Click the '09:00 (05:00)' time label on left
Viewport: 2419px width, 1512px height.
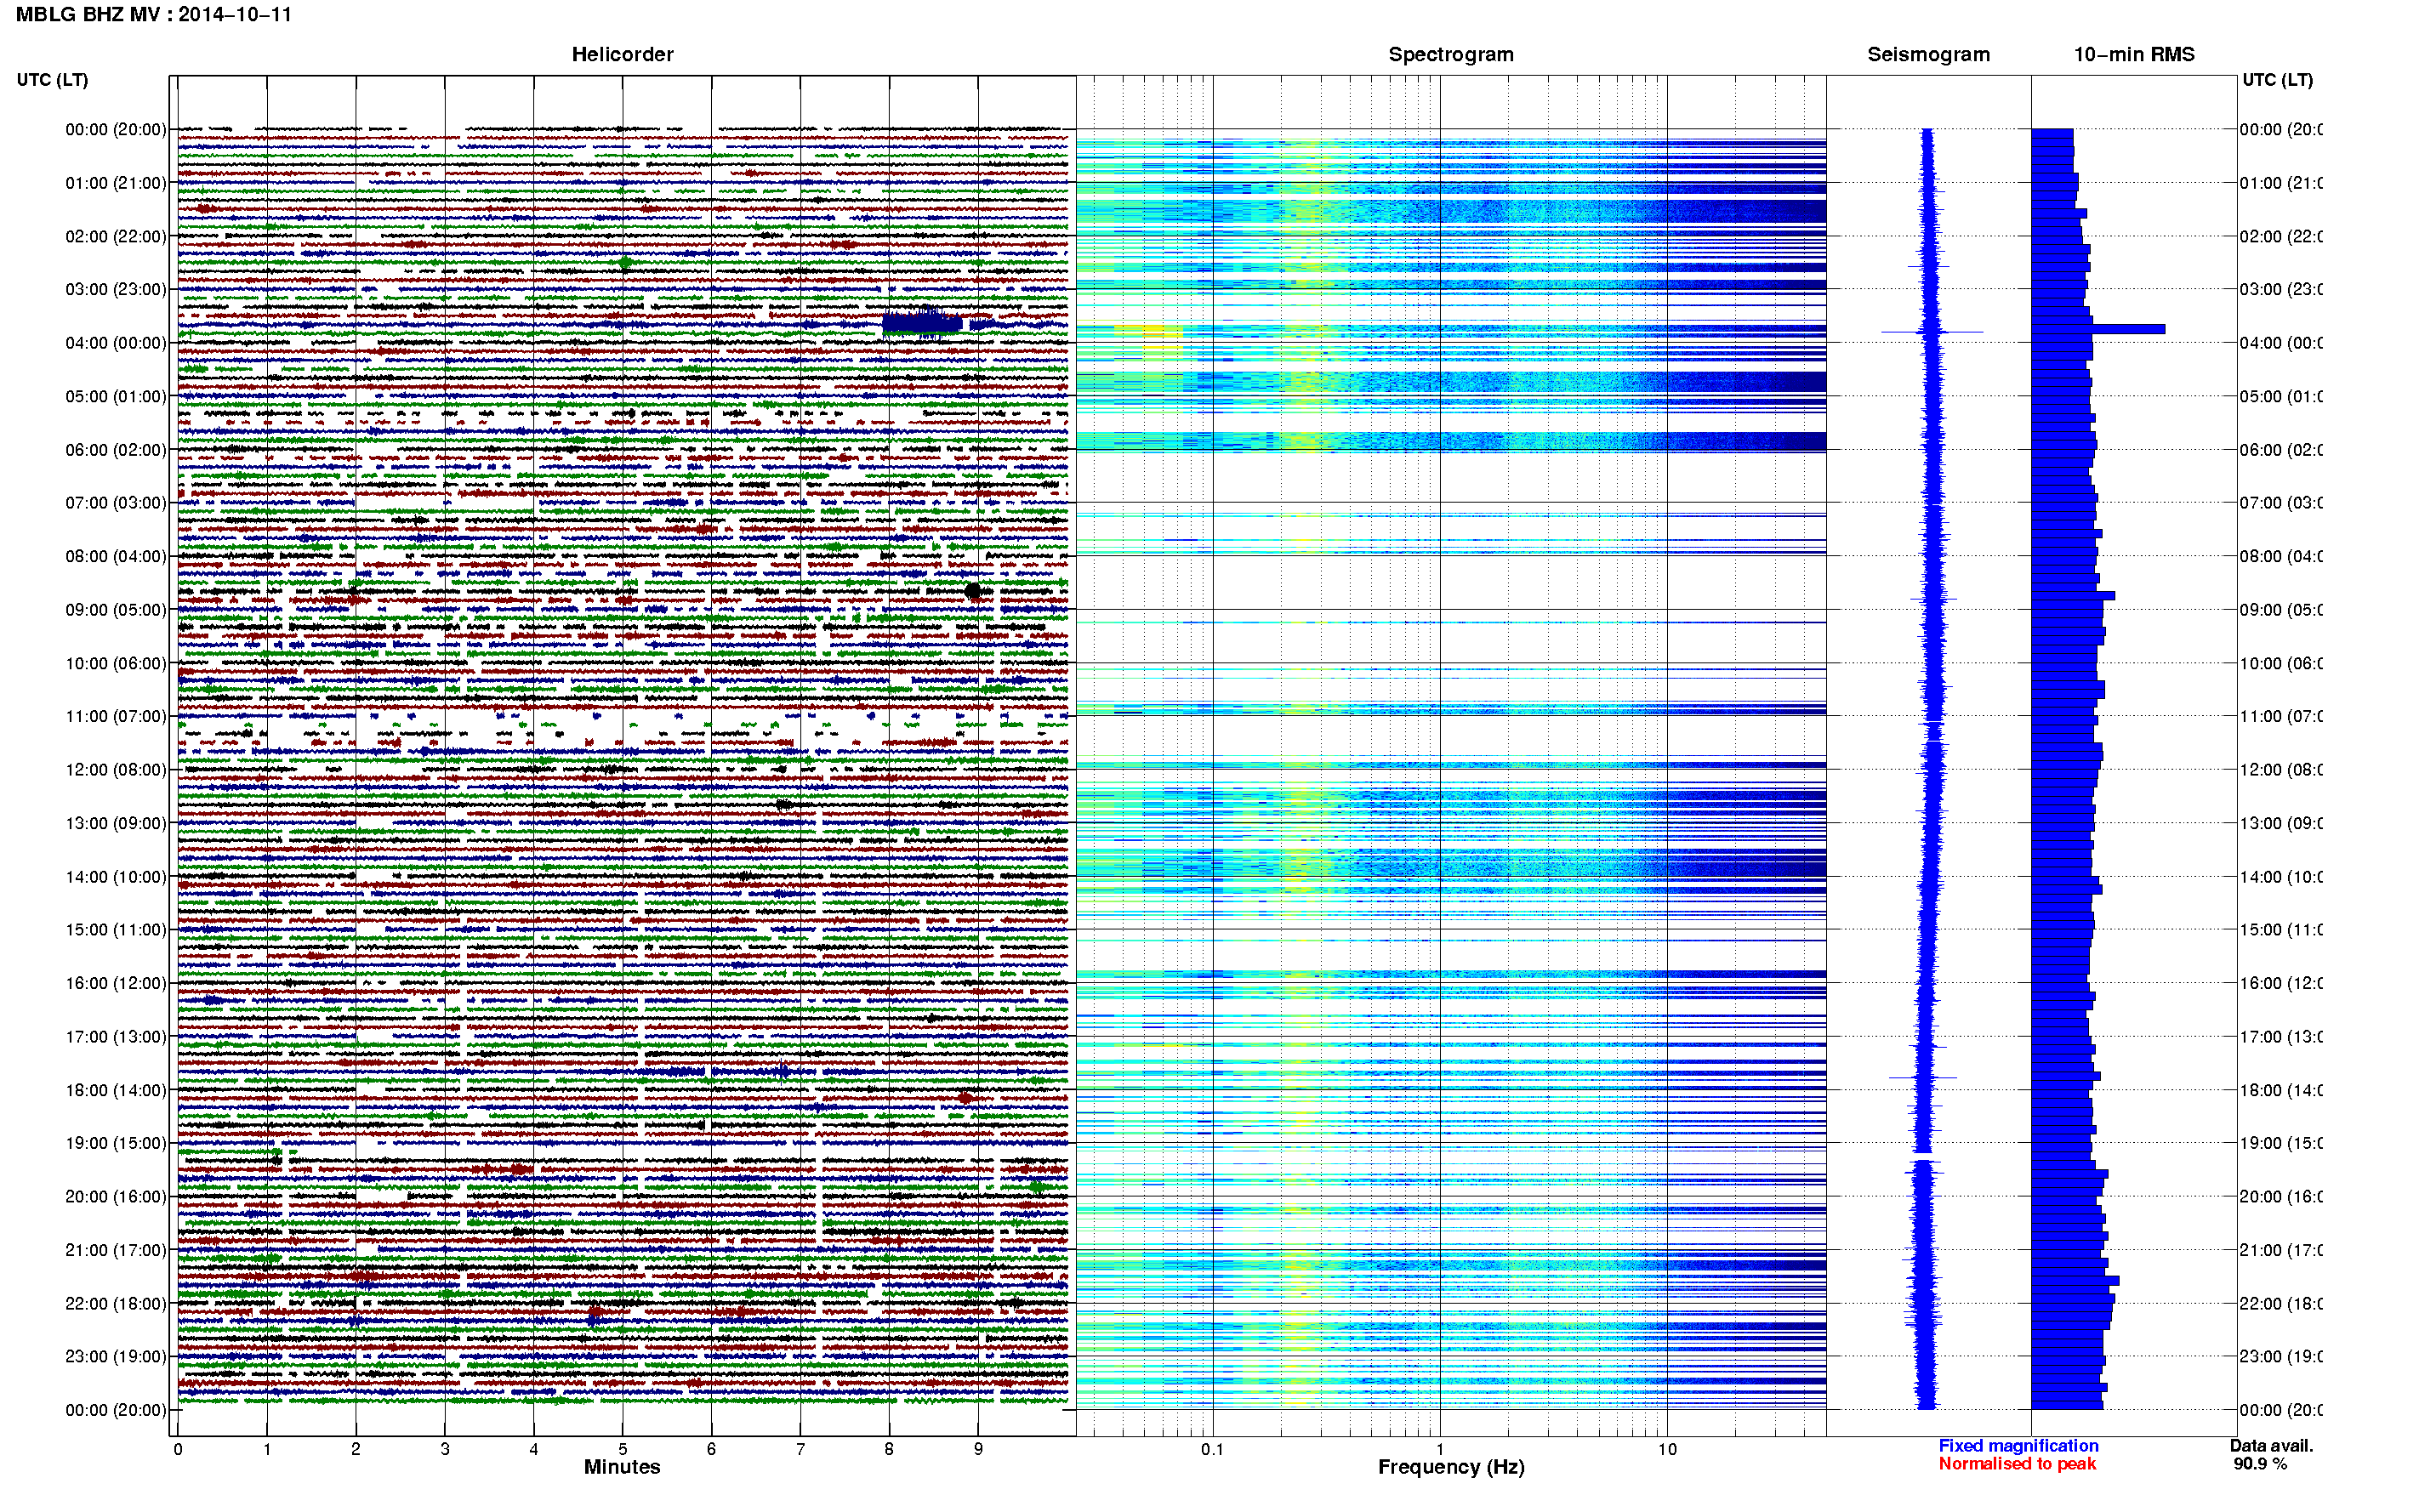coord(116,610)
